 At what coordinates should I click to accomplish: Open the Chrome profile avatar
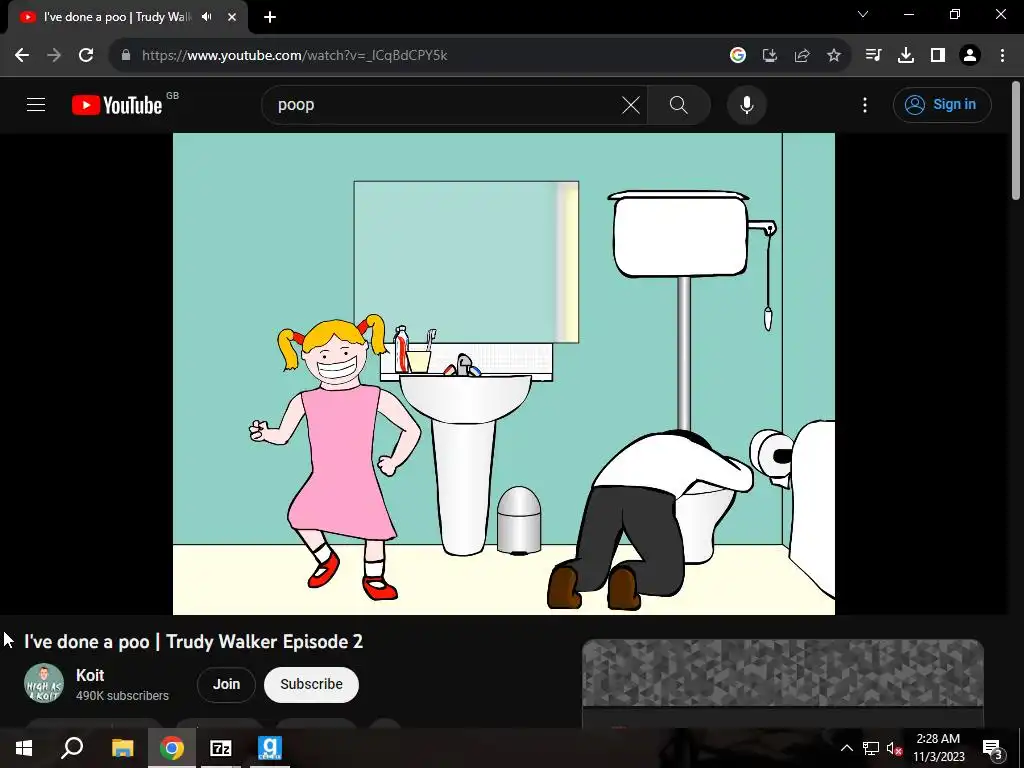970,56
